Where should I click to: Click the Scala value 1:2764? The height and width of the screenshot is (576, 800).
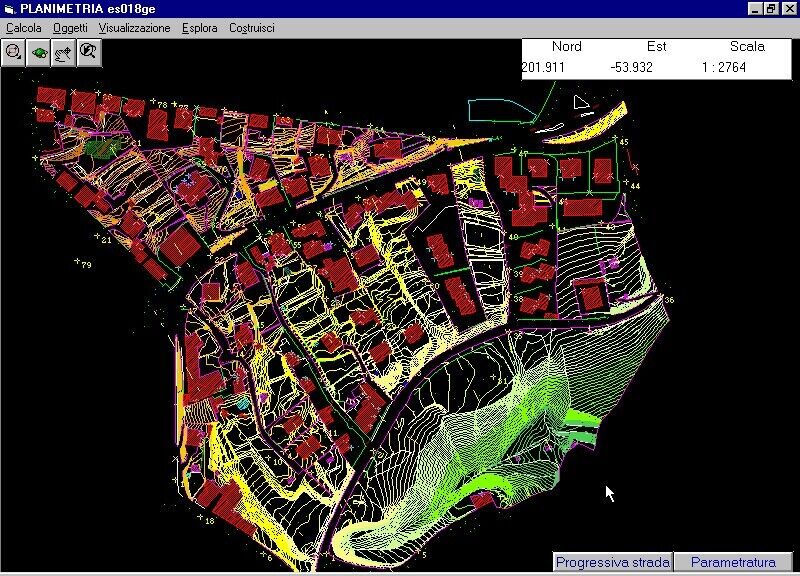(x=724, y=67)
